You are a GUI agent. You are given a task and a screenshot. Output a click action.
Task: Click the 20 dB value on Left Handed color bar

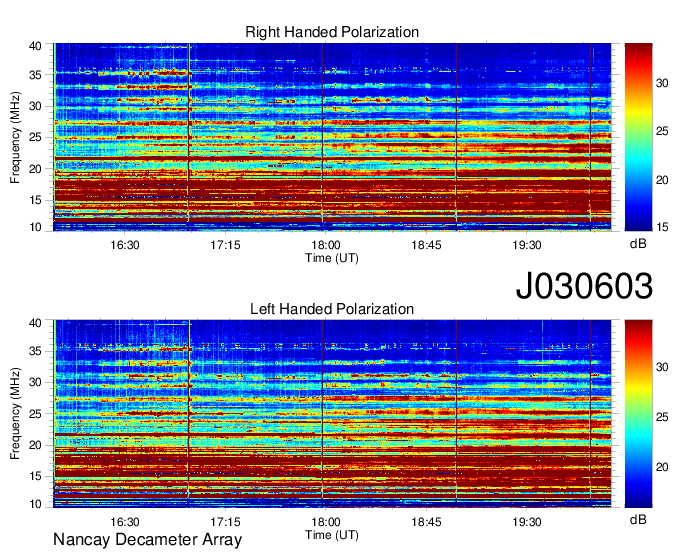662,467
